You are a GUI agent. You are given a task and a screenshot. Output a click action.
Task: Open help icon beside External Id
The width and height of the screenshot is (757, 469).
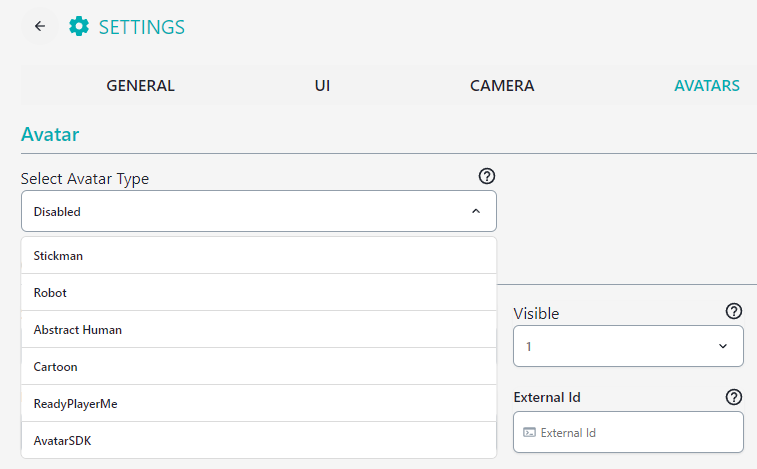click(734, 397)
